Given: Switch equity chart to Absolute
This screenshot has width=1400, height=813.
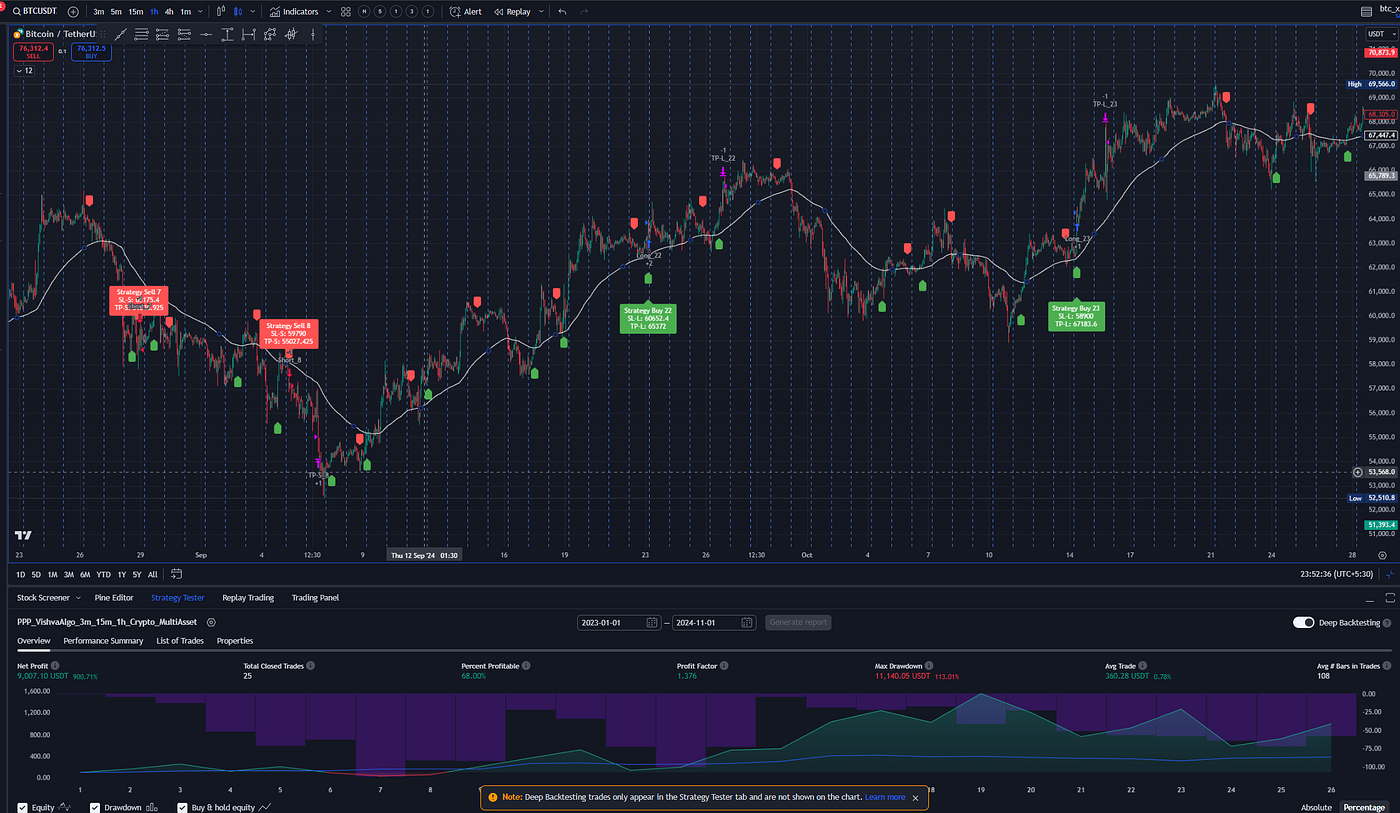Looking at the screenshot, I should point(1317,807).
